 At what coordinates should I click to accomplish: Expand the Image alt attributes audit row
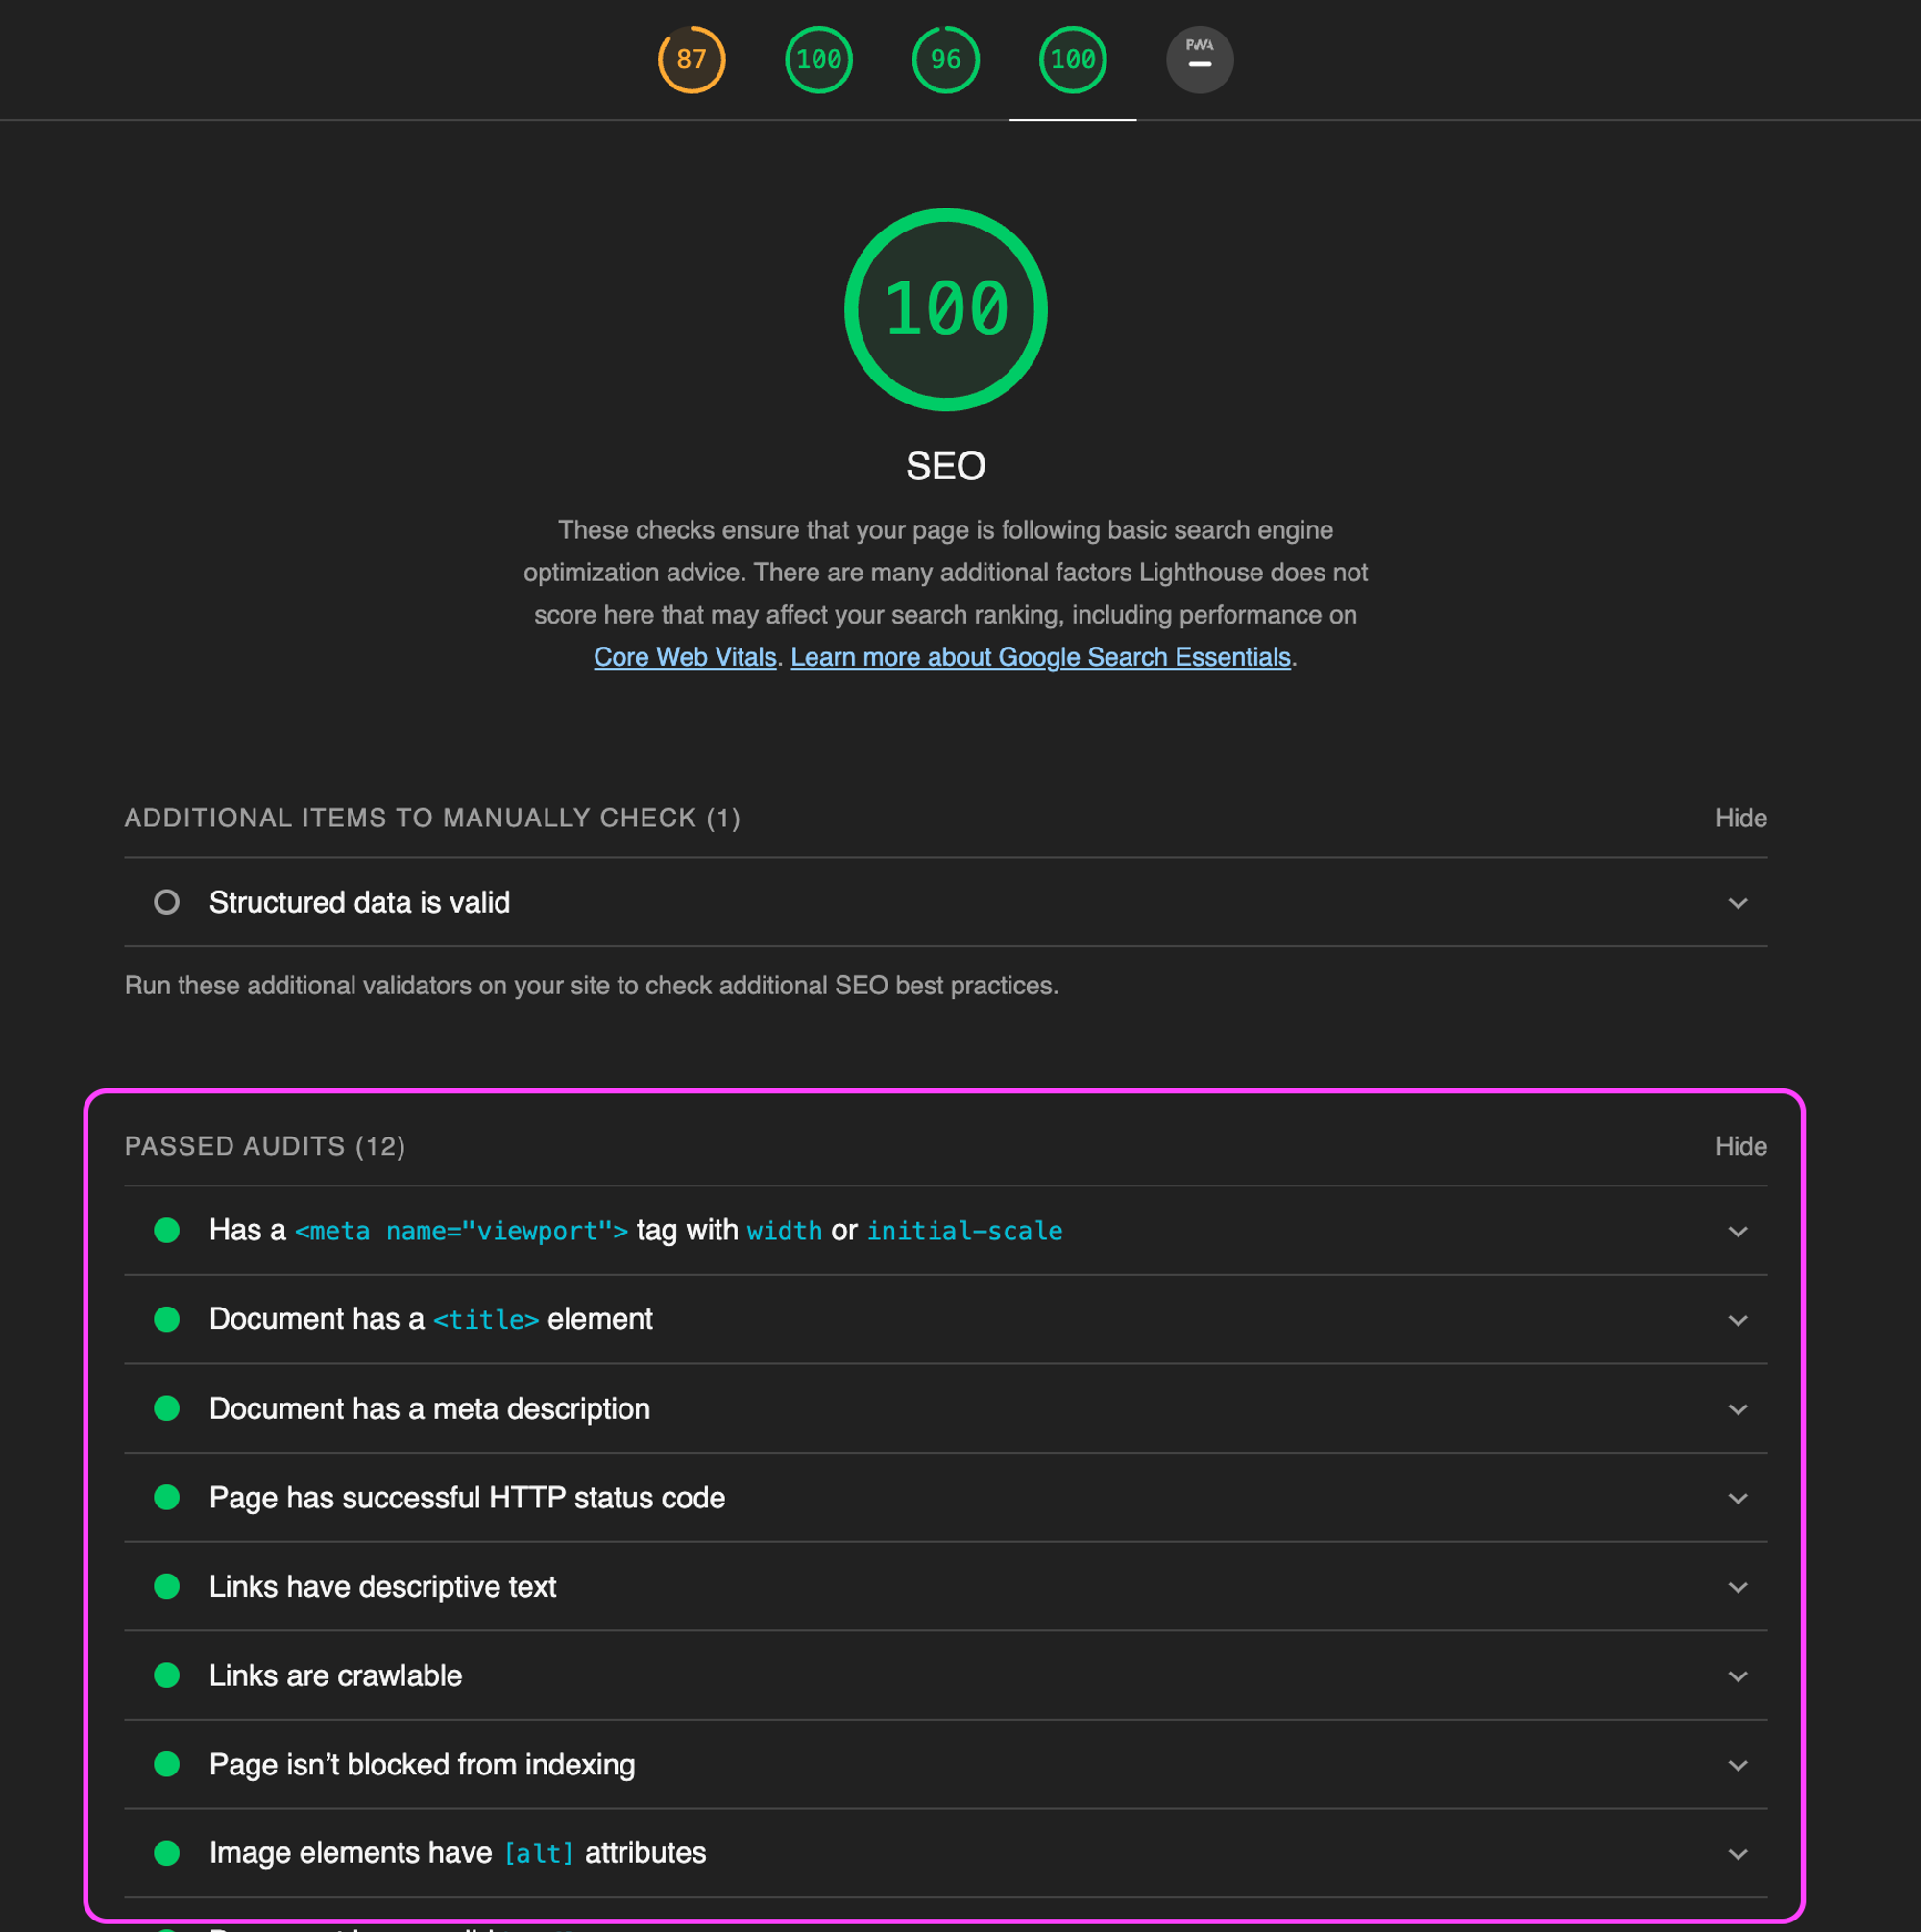[x=1739, y=1853]
